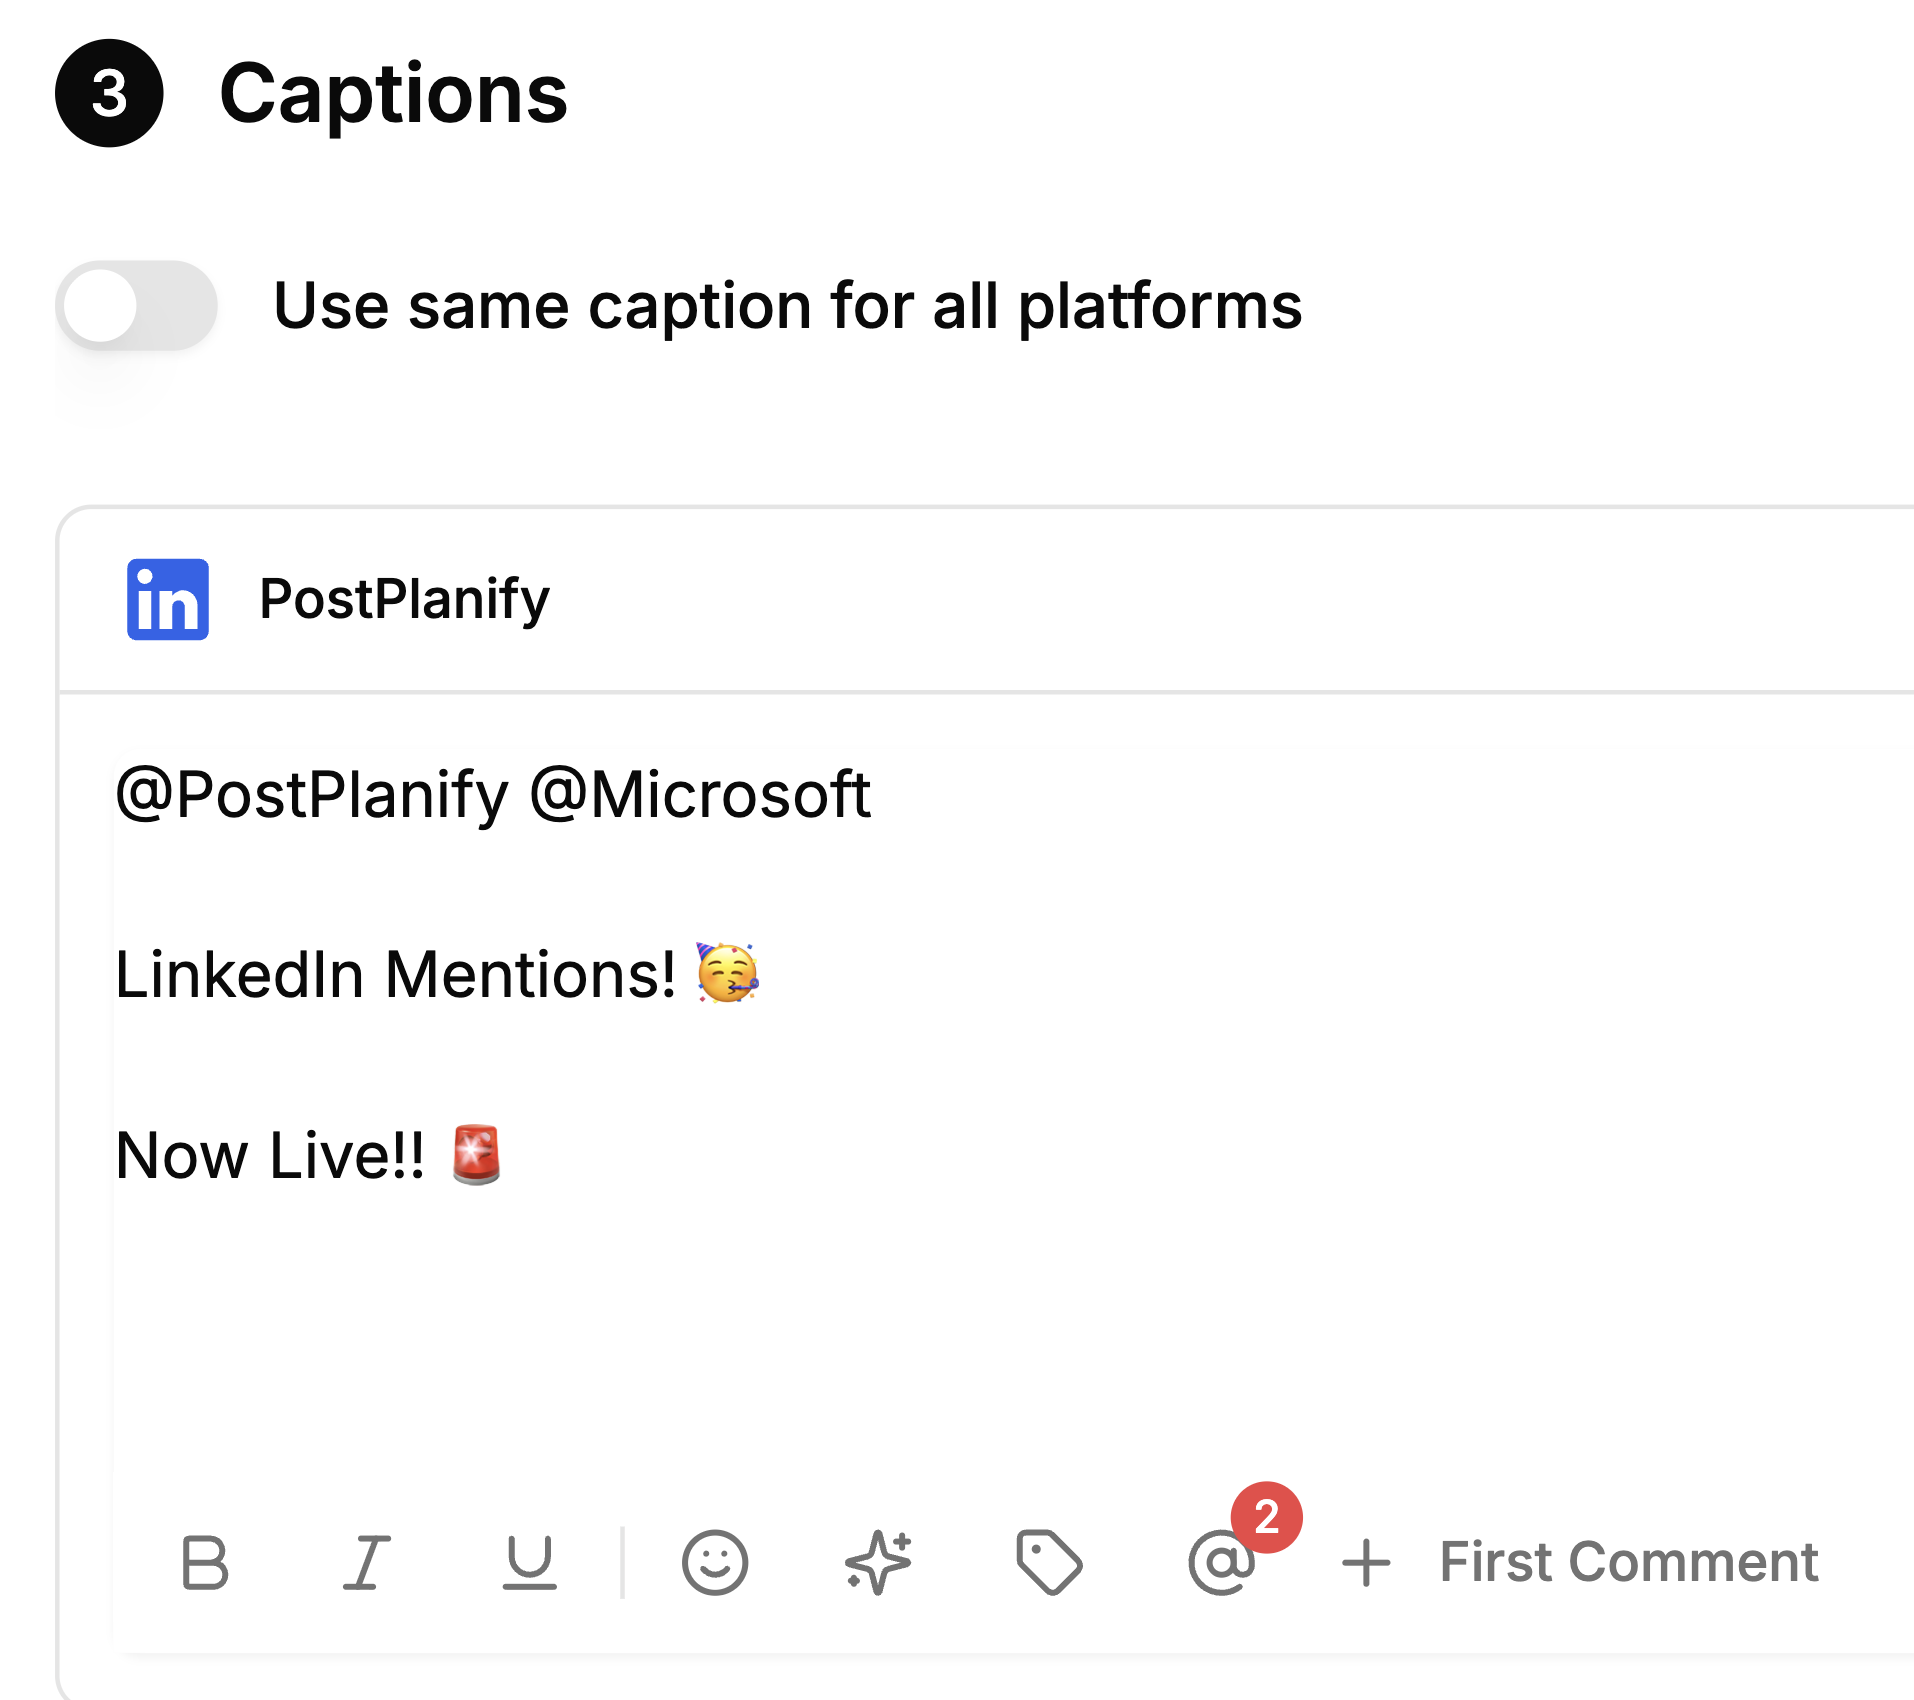Screen dimensions: 1914x1700
Task: Launch the AI sparkle caption assistant
Action: [x=879, y=1562]
